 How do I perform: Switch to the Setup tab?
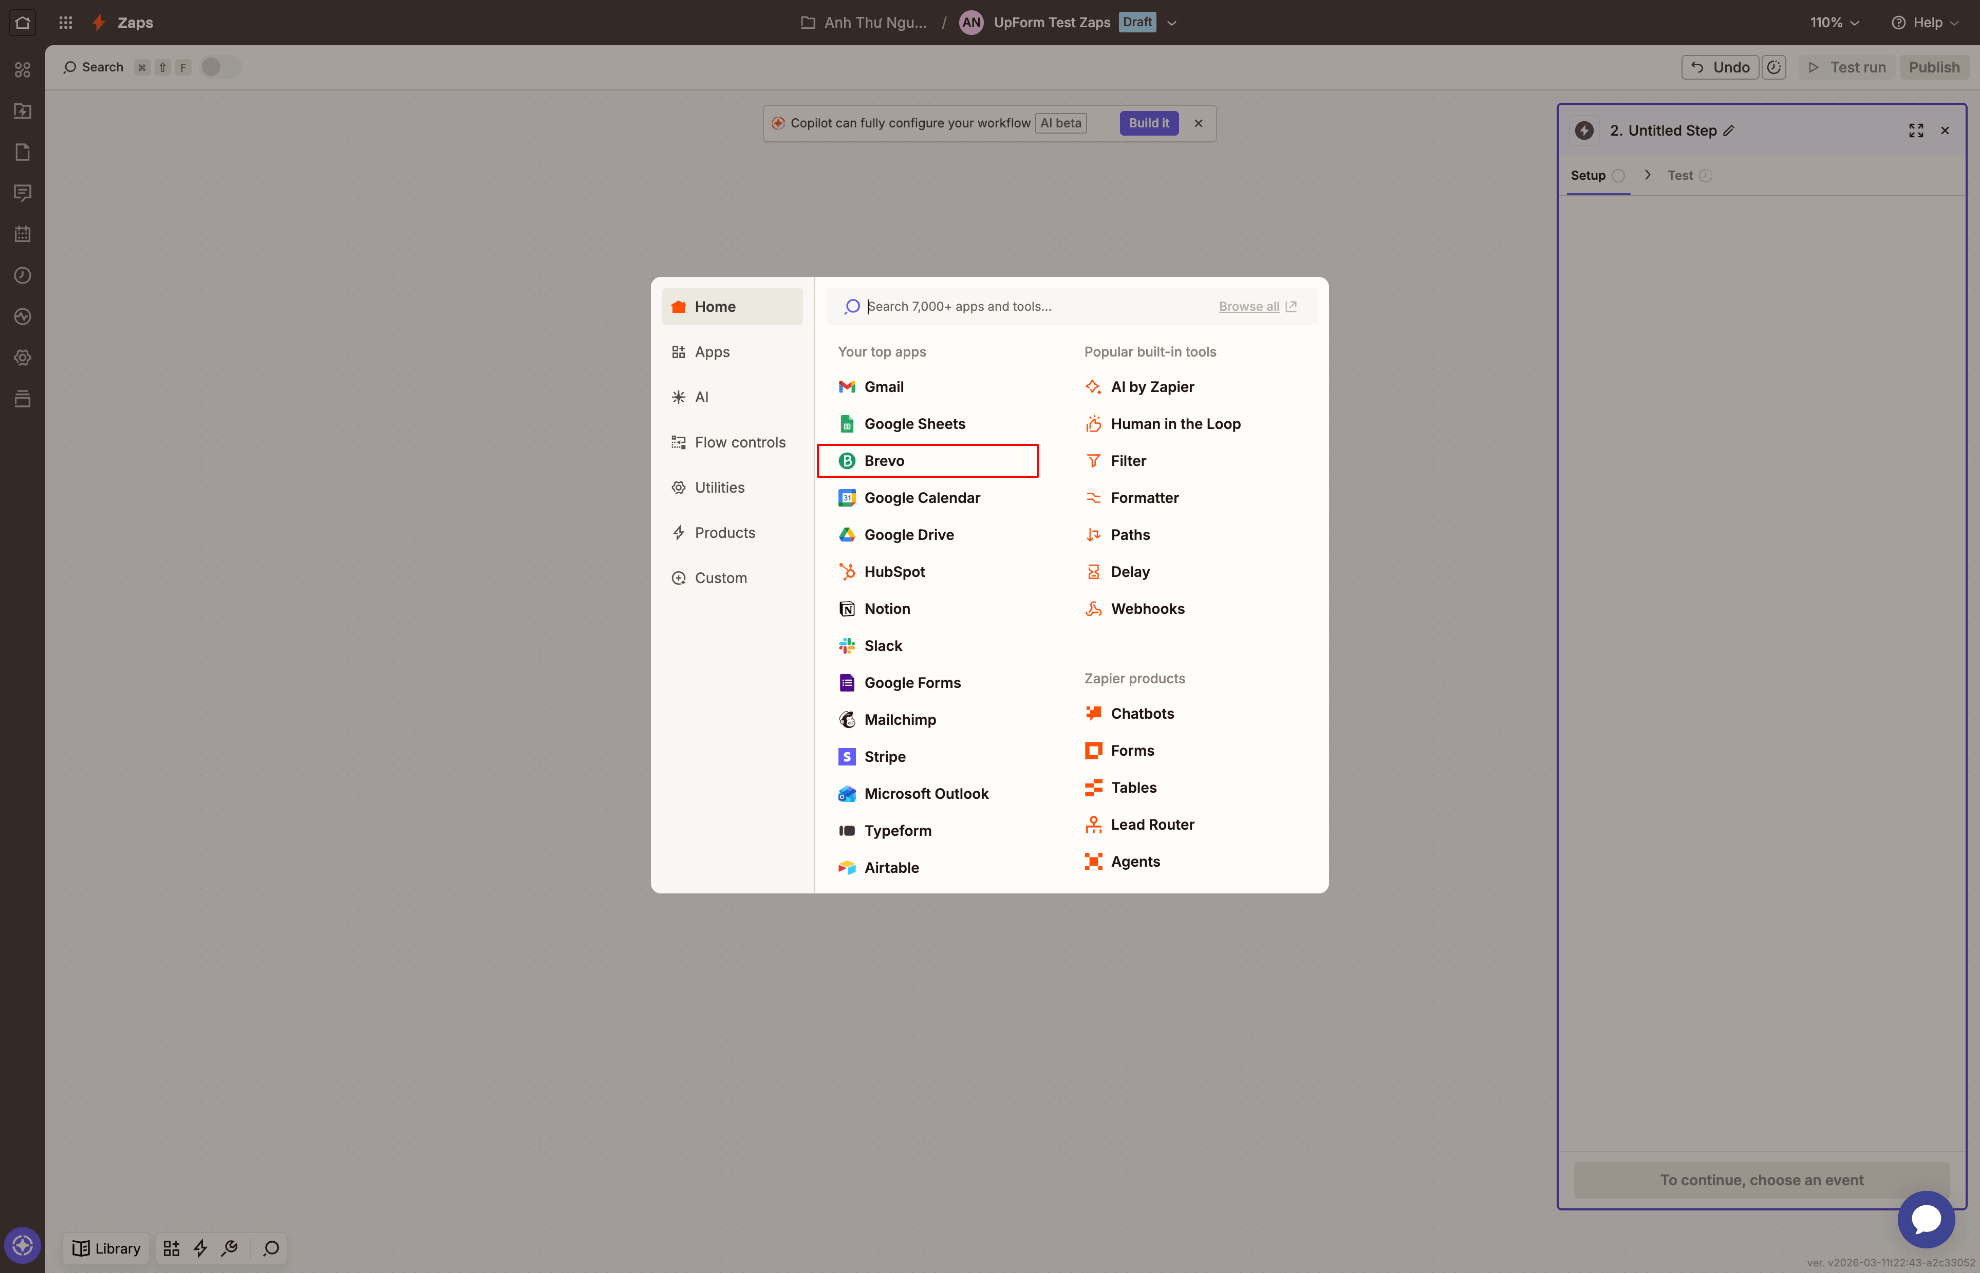[x=1597, y=175]
